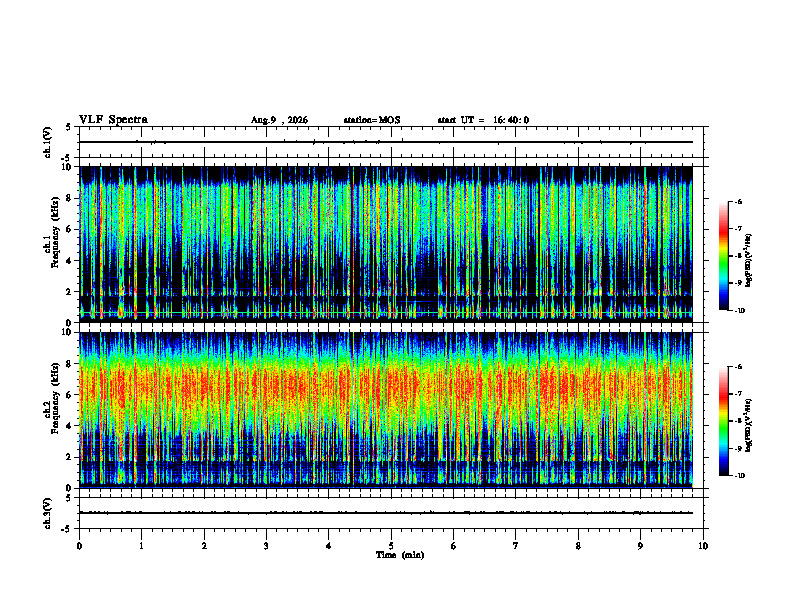Viewport: 792px width, 612px height.
Task: Click the time axis tick label "0"
Action: 79,546
